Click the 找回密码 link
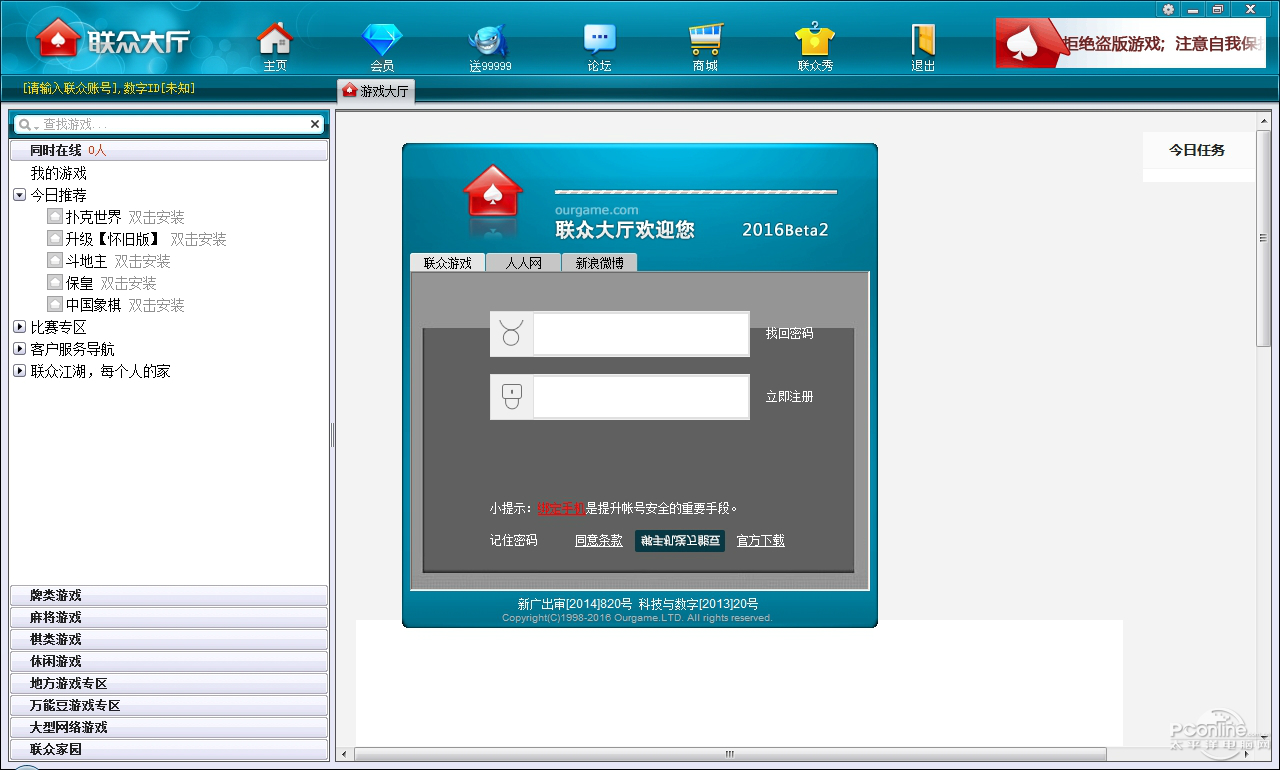The width and height of the screenshot is (1280, 770). pos(789,334)
